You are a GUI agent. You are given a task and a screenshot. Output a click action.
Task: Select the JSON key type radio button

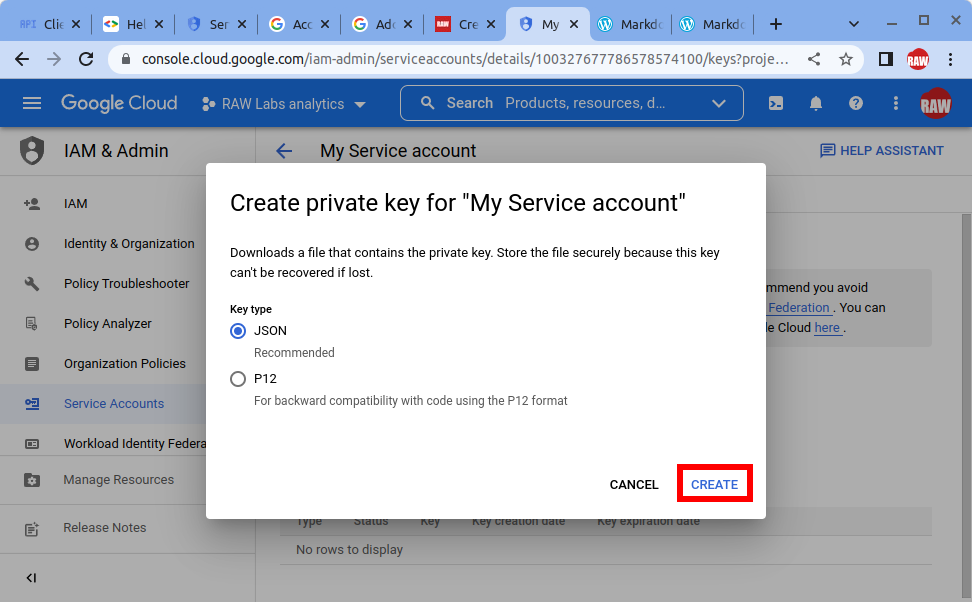point(238,331)
